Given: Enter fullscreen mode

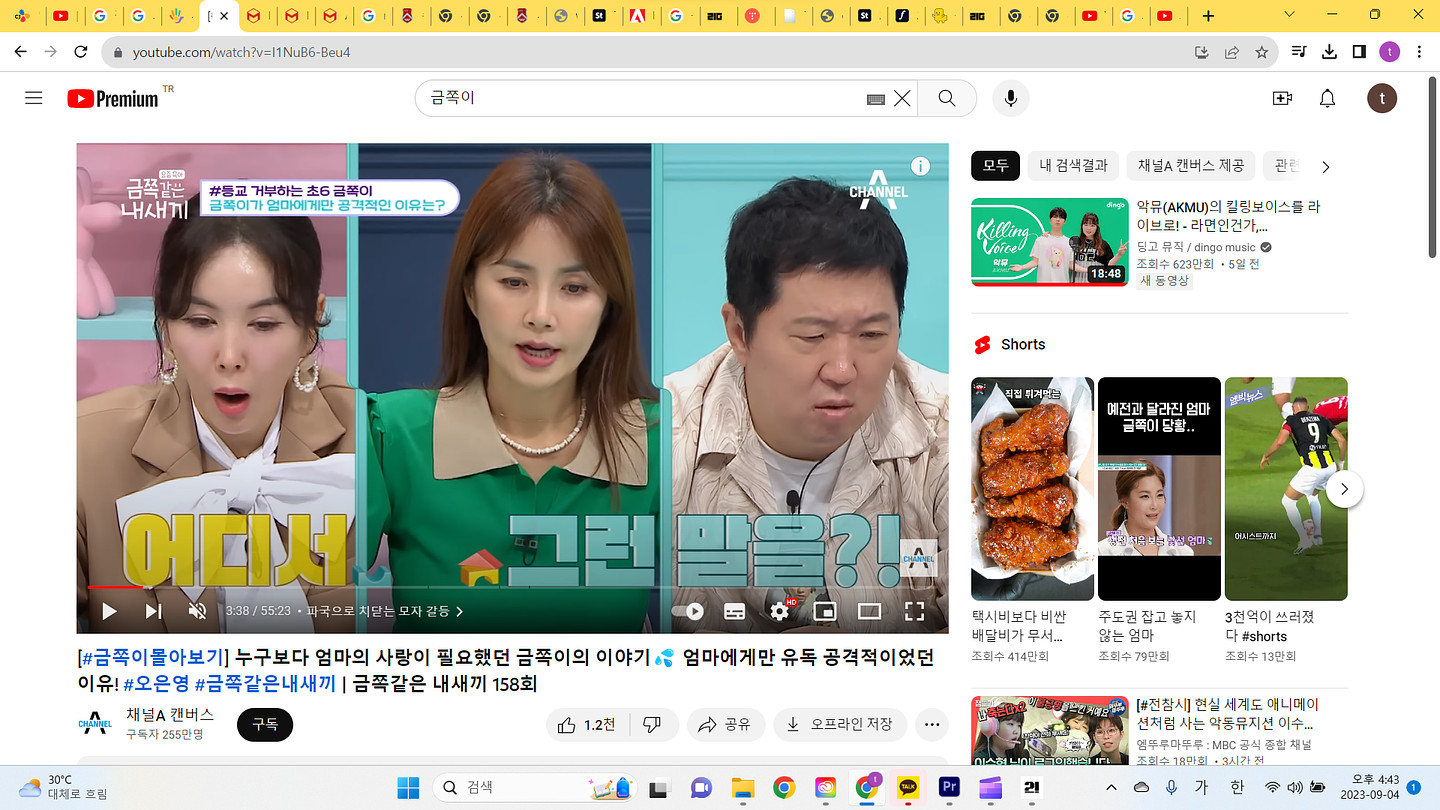Looking at the screenshot, I should click(914, 611).
